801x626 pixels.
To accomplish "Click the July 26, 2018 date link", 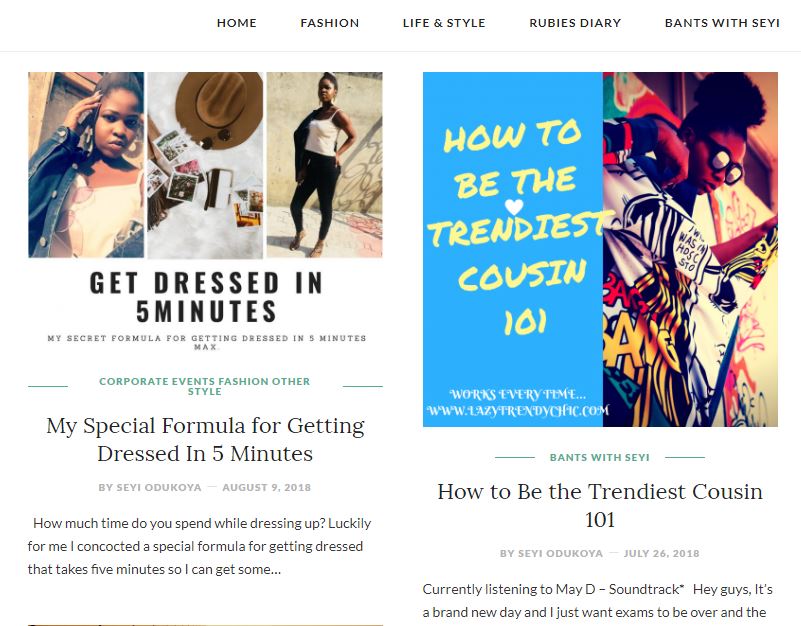I will pos(662,553).
